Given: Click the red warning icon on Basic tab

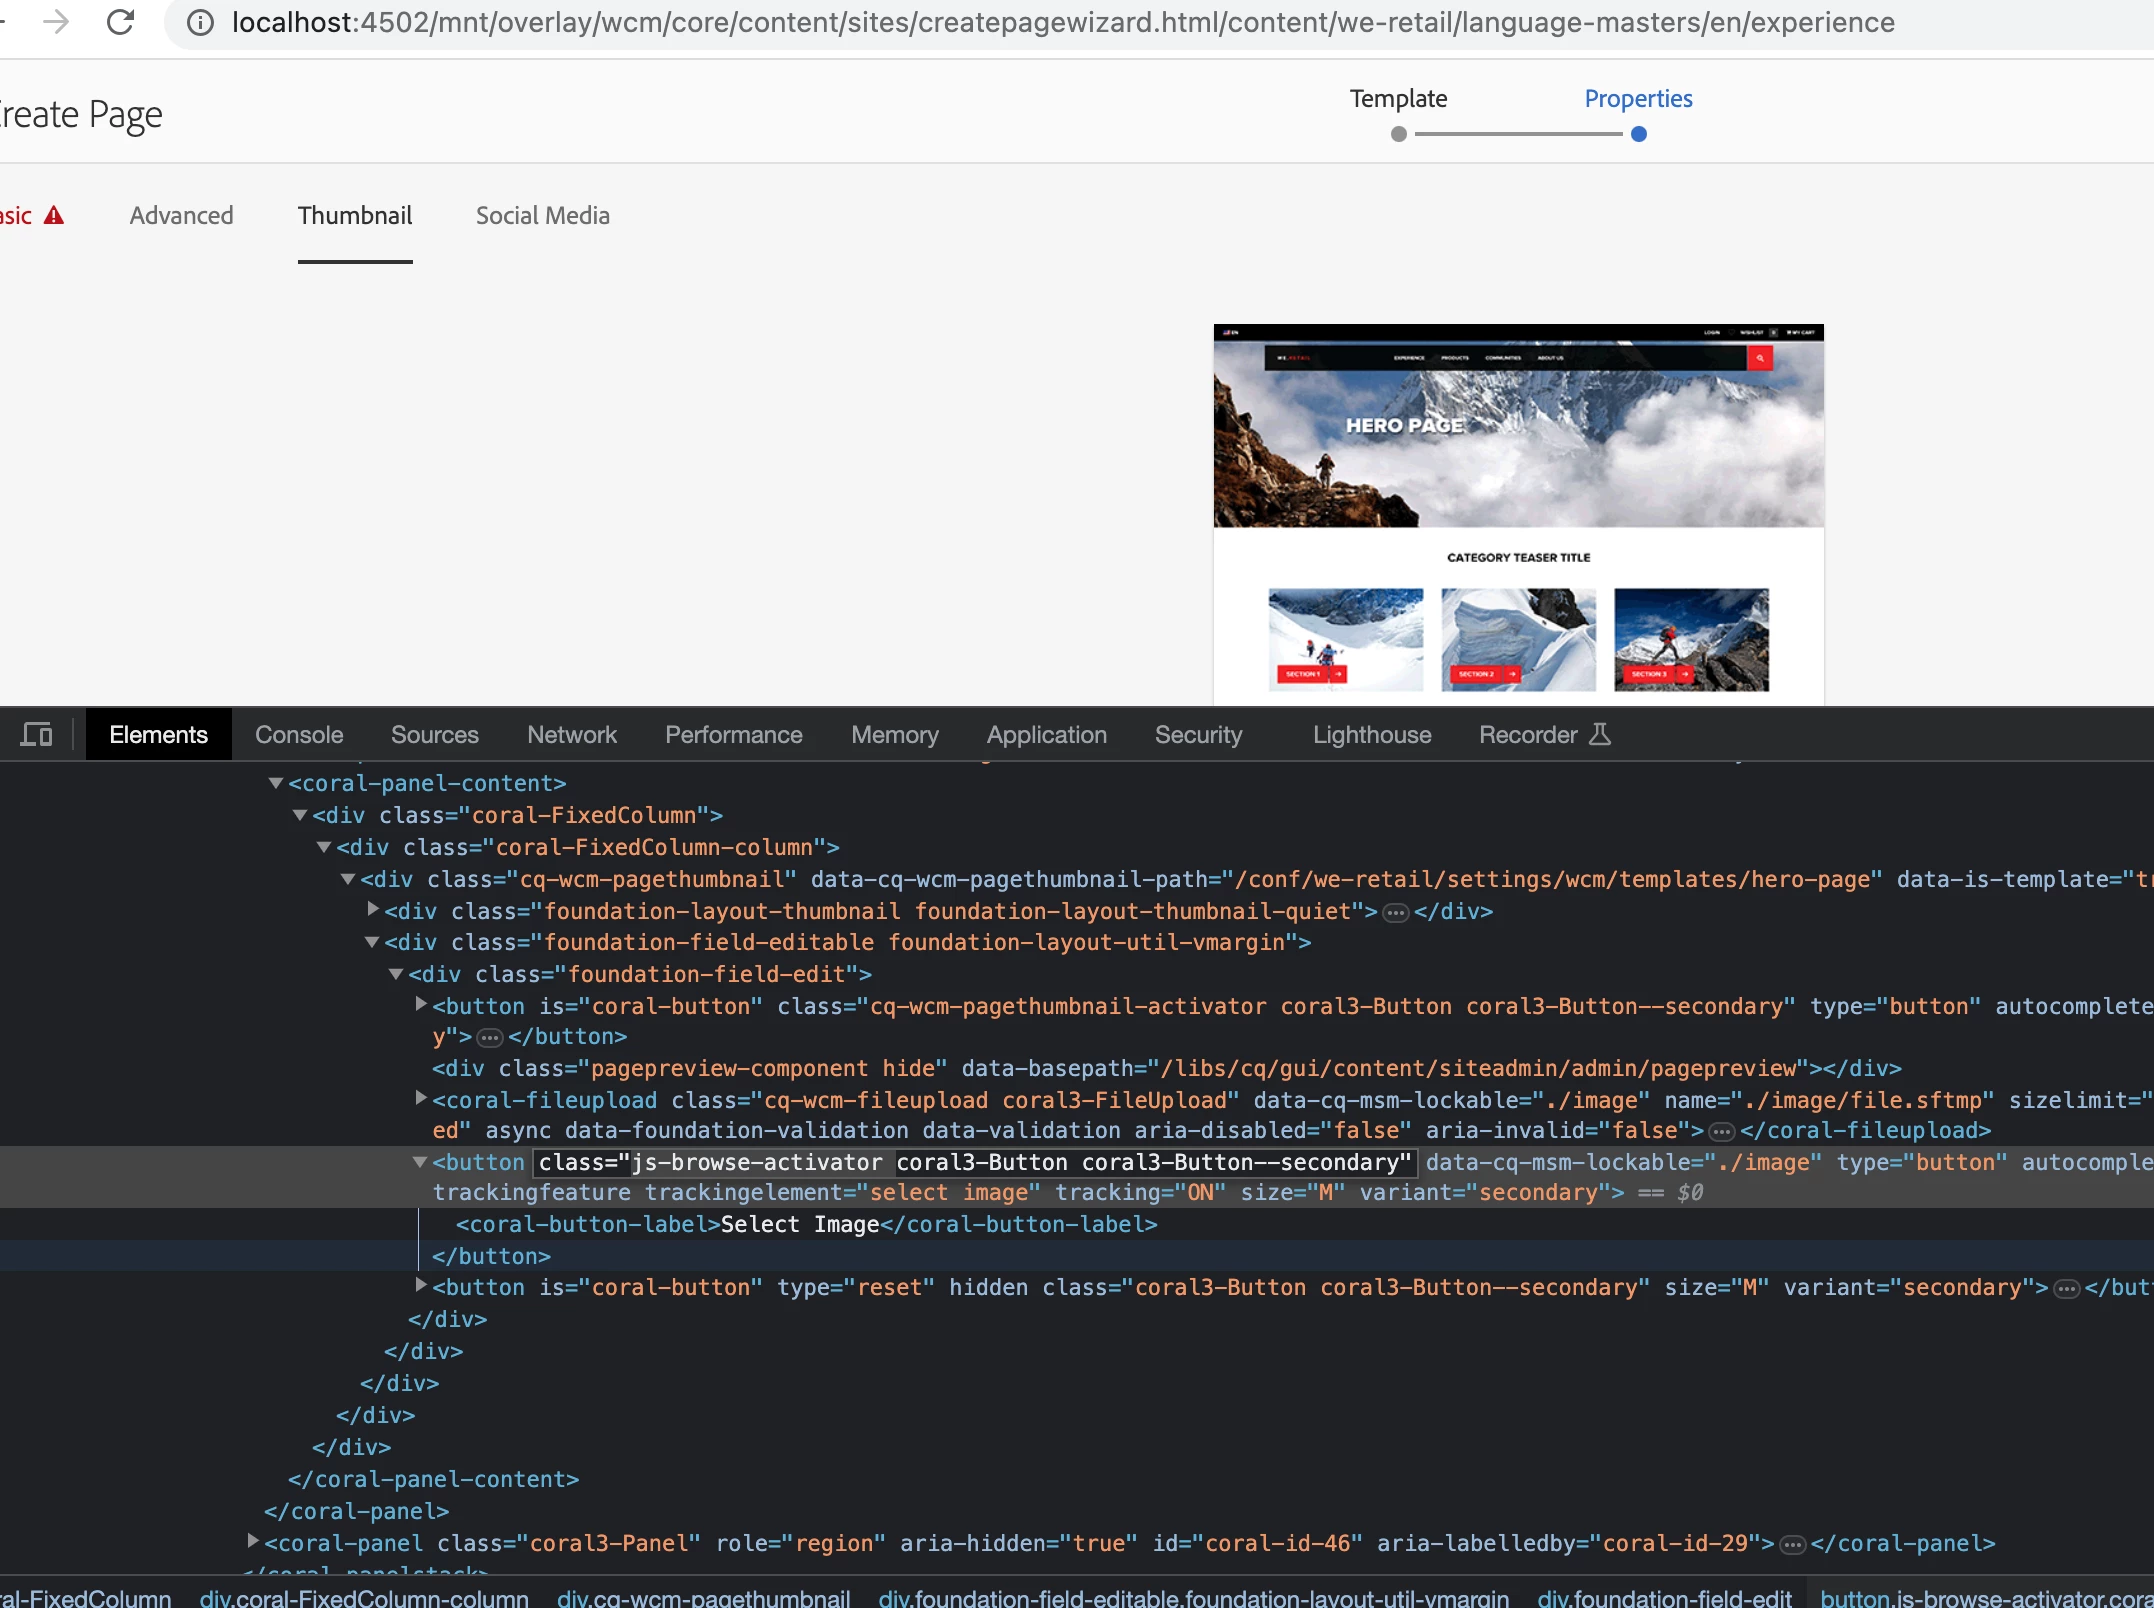Looking at the screenshot, I should click(x=54, y=216).
